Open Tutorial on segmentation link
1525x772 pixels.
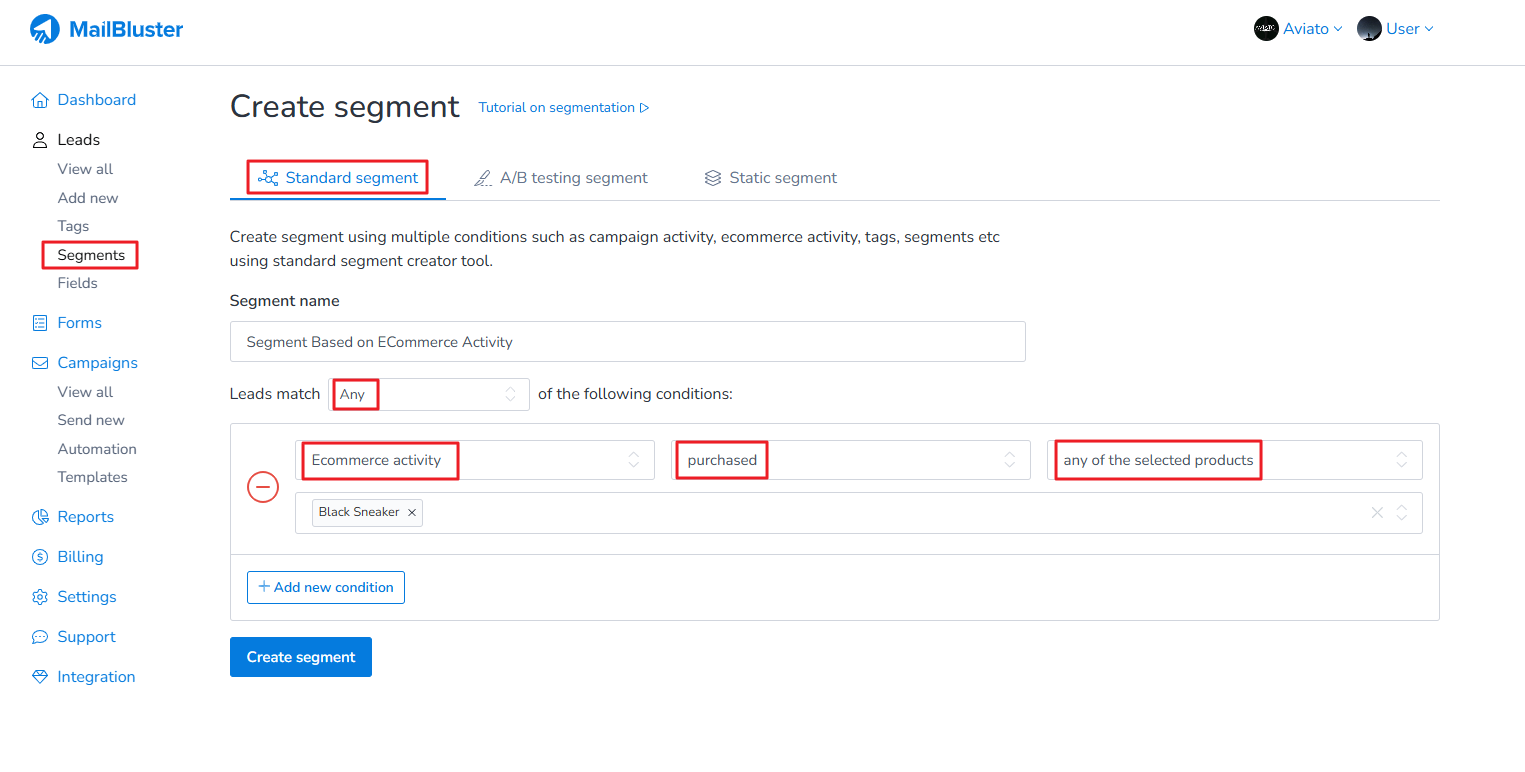tap(564, 108)
